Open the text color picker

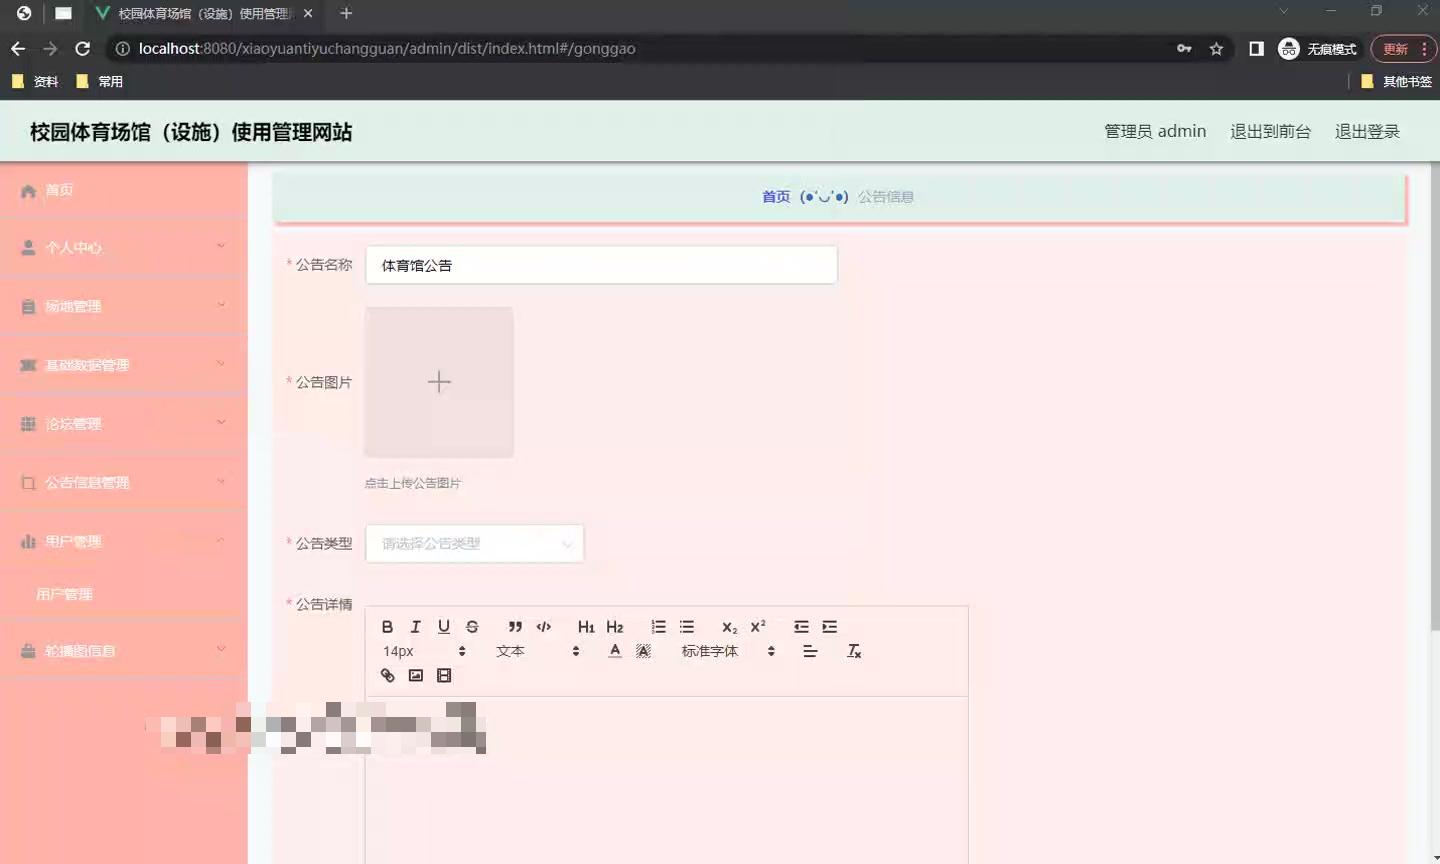click(615, 651)
